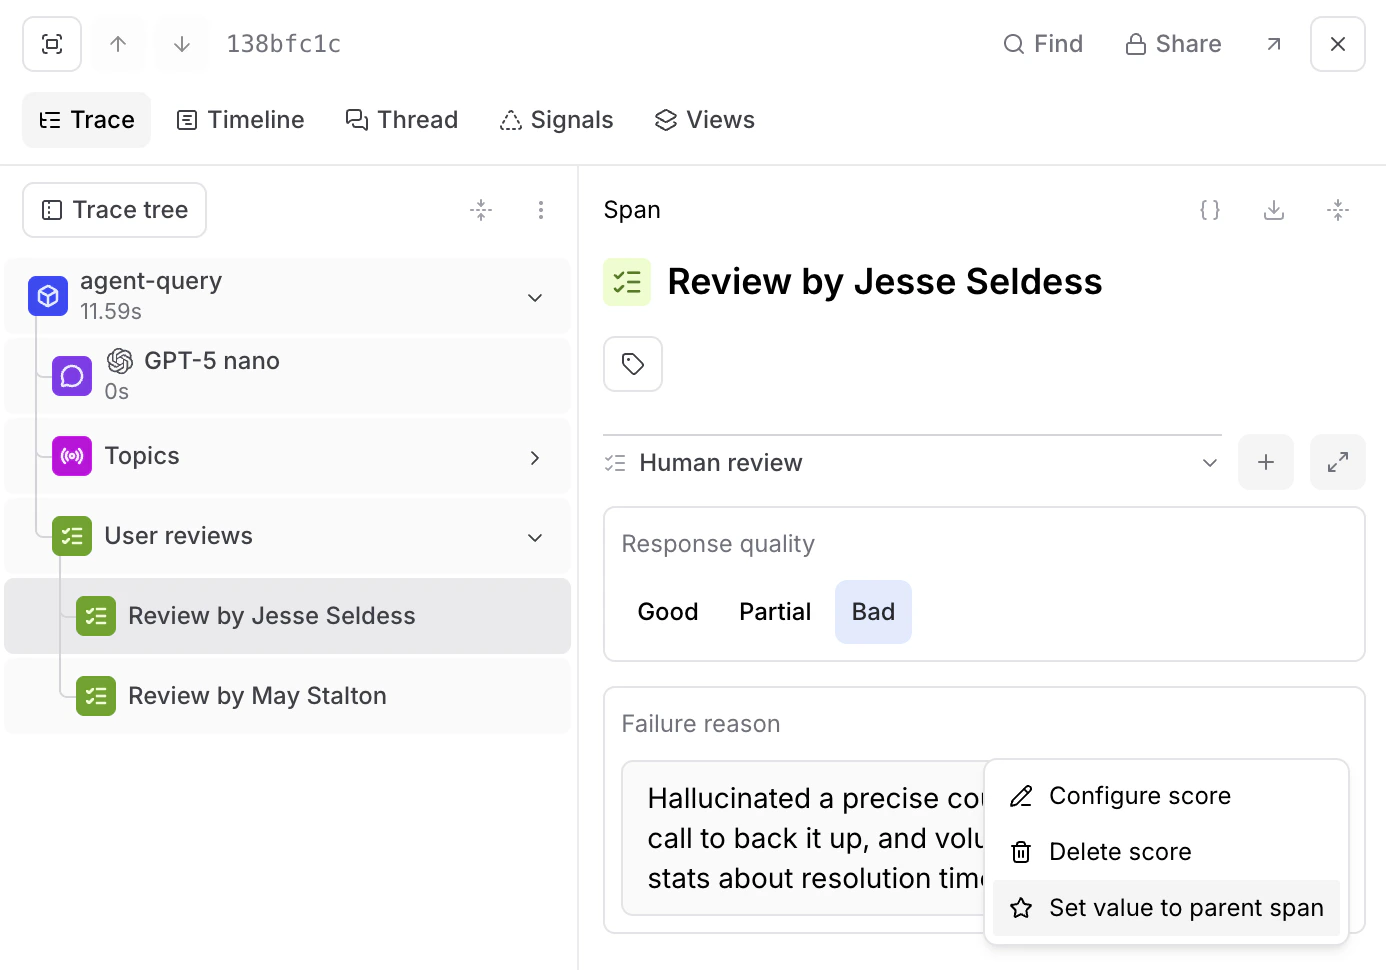Expand the Topics span chevron
This screenshot has width=1386, height=970.
coord(535,457)
